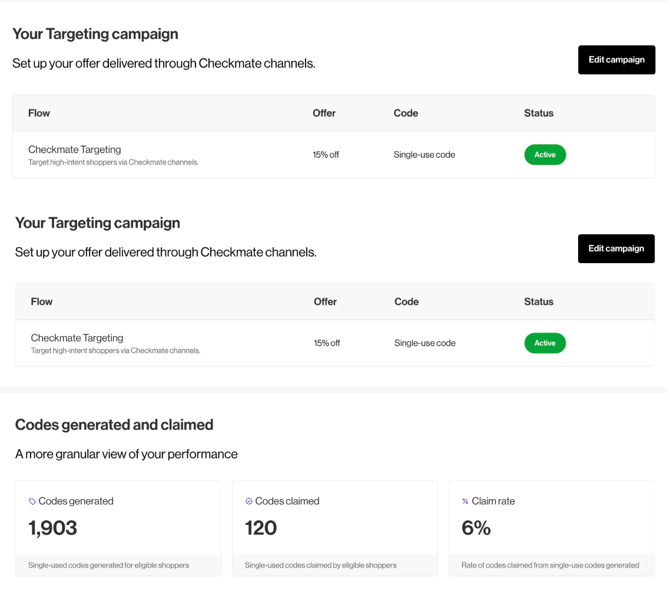Click the Active badge in the first table

[x=545, y=155]
